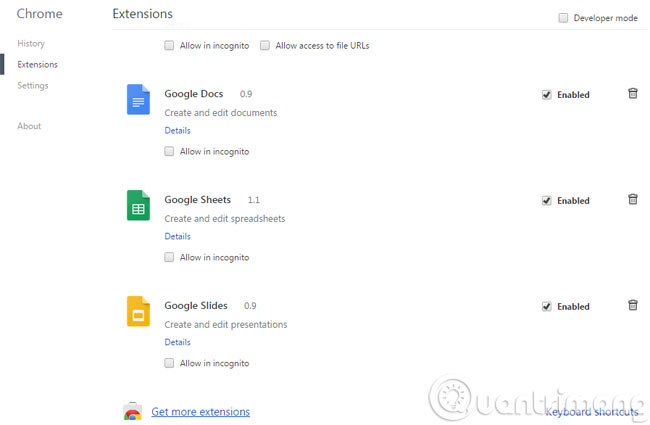
Task: Click the Google Docs extension name
Action: coord(194,94)
